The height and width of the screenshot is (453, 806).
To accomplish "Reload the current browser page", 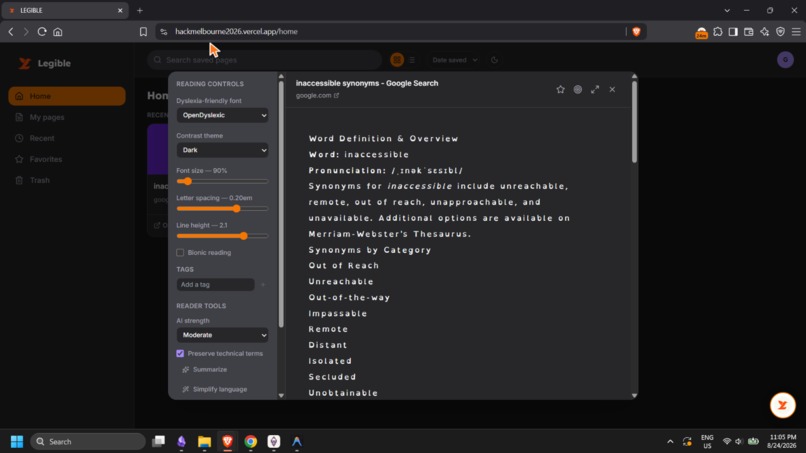I will (x=42, y=31).
